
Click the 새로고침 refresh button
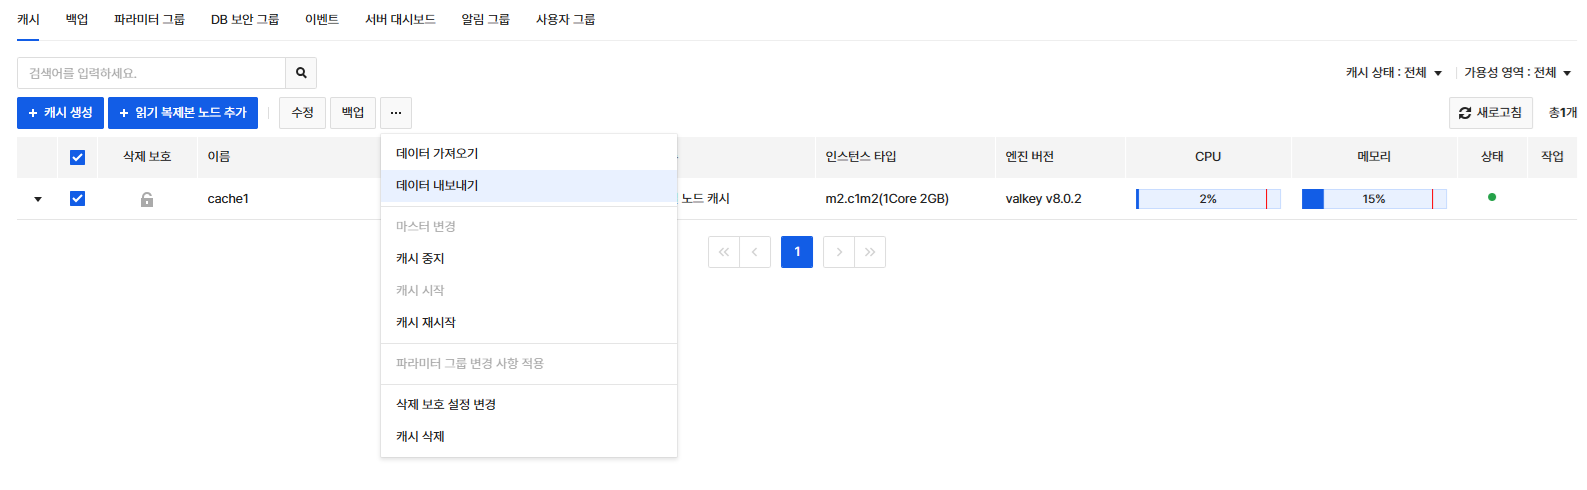(x=1490, y=113)
